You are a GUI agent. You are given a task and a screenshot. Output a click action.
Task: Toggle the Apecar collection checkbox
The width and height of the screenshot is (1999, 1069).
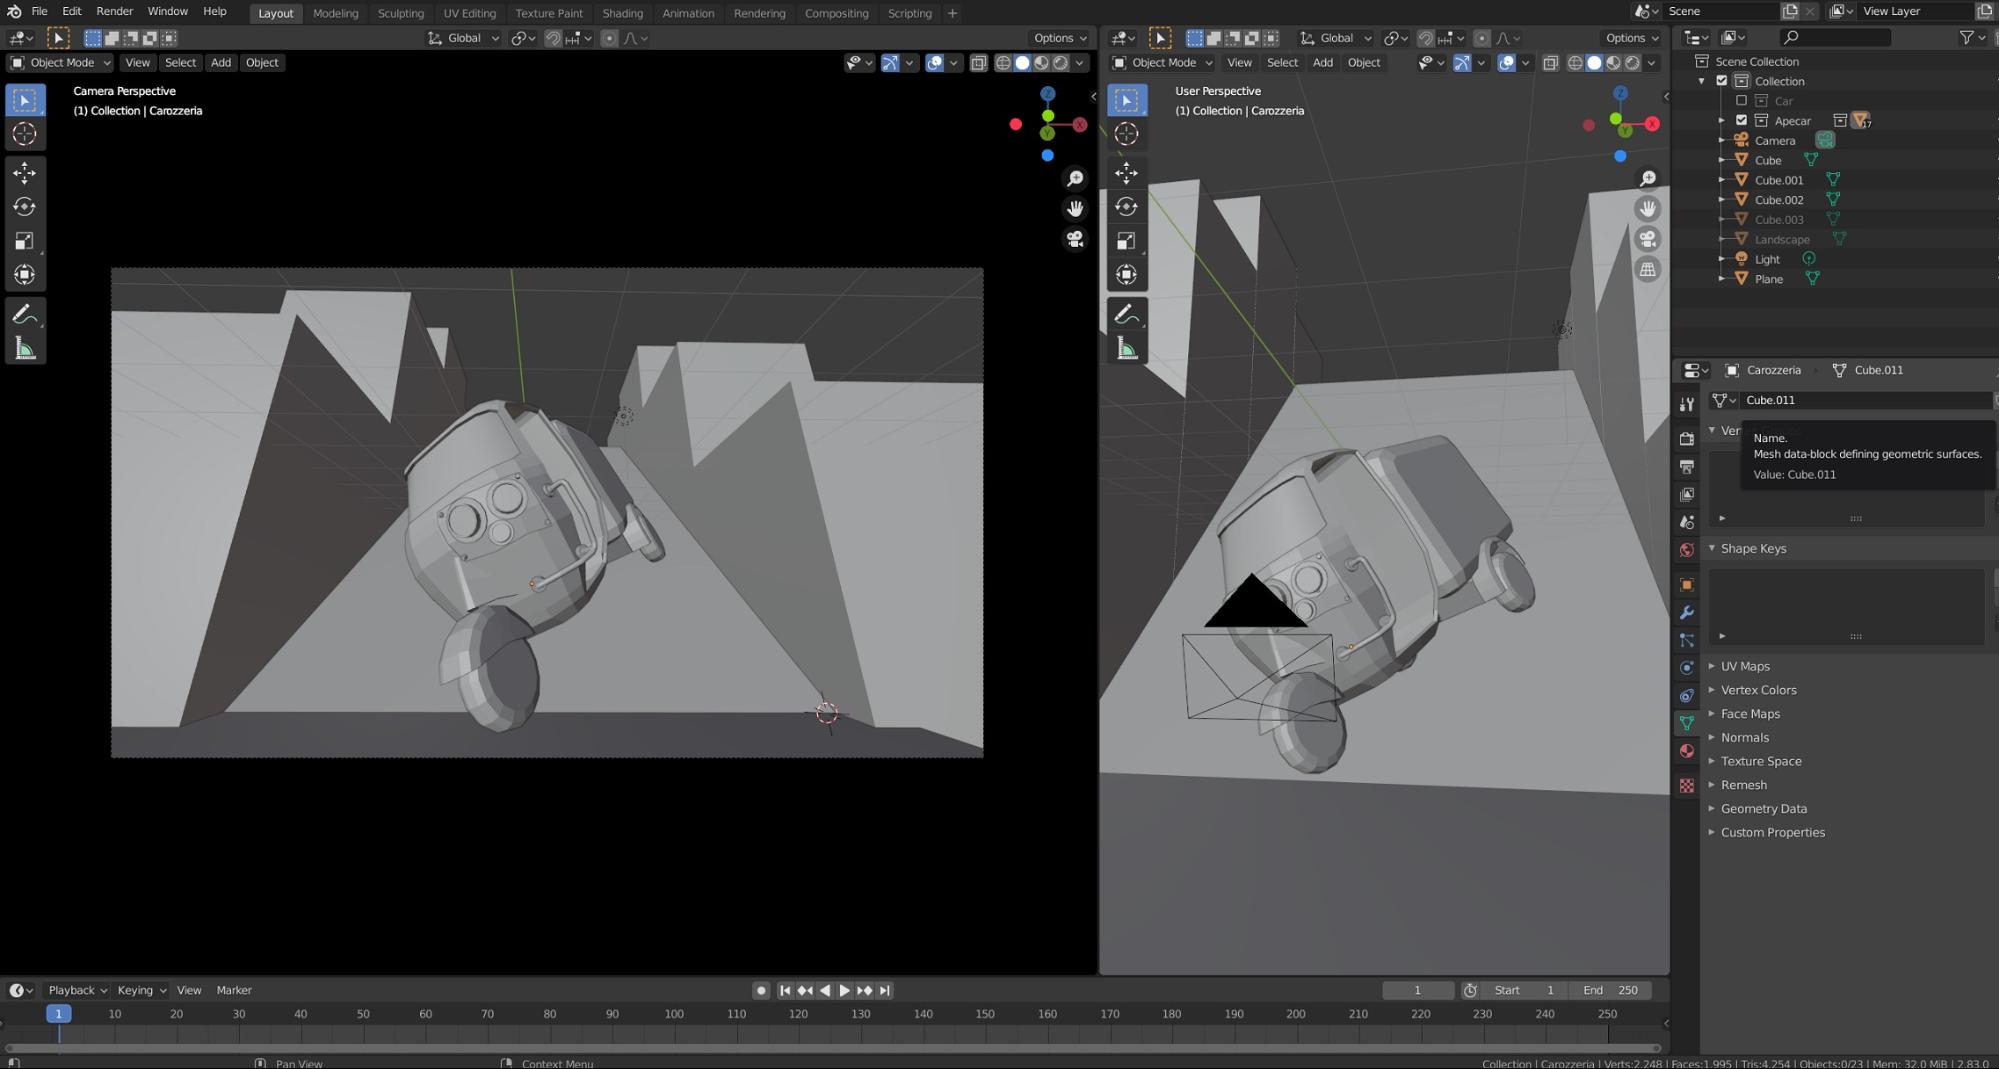pyautogui.click(x=1741, y=121)
